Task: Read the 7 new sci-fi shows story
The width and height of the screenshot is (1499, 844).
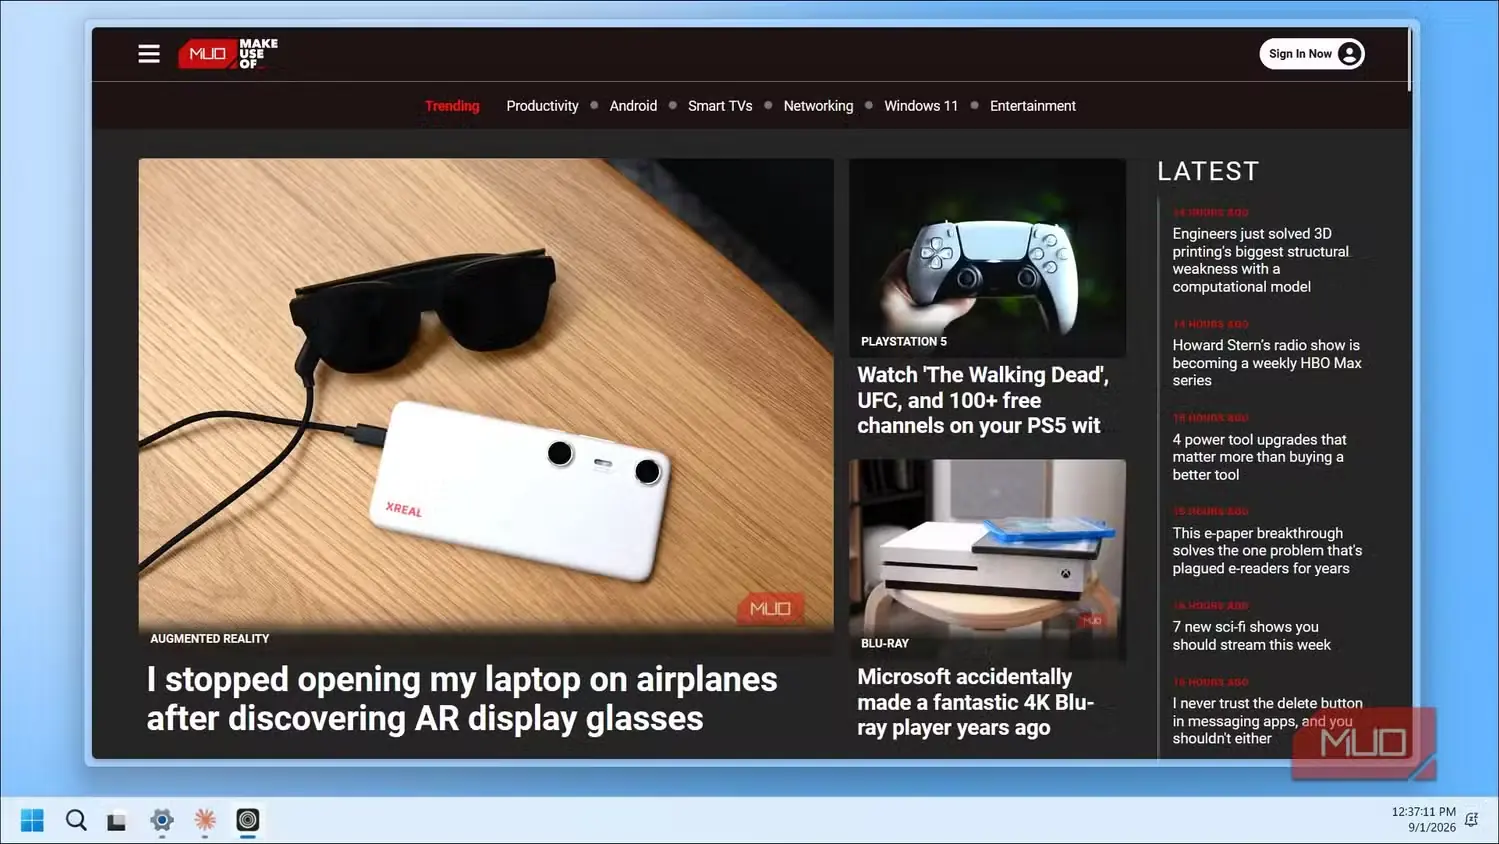Action: (1252, 636)
